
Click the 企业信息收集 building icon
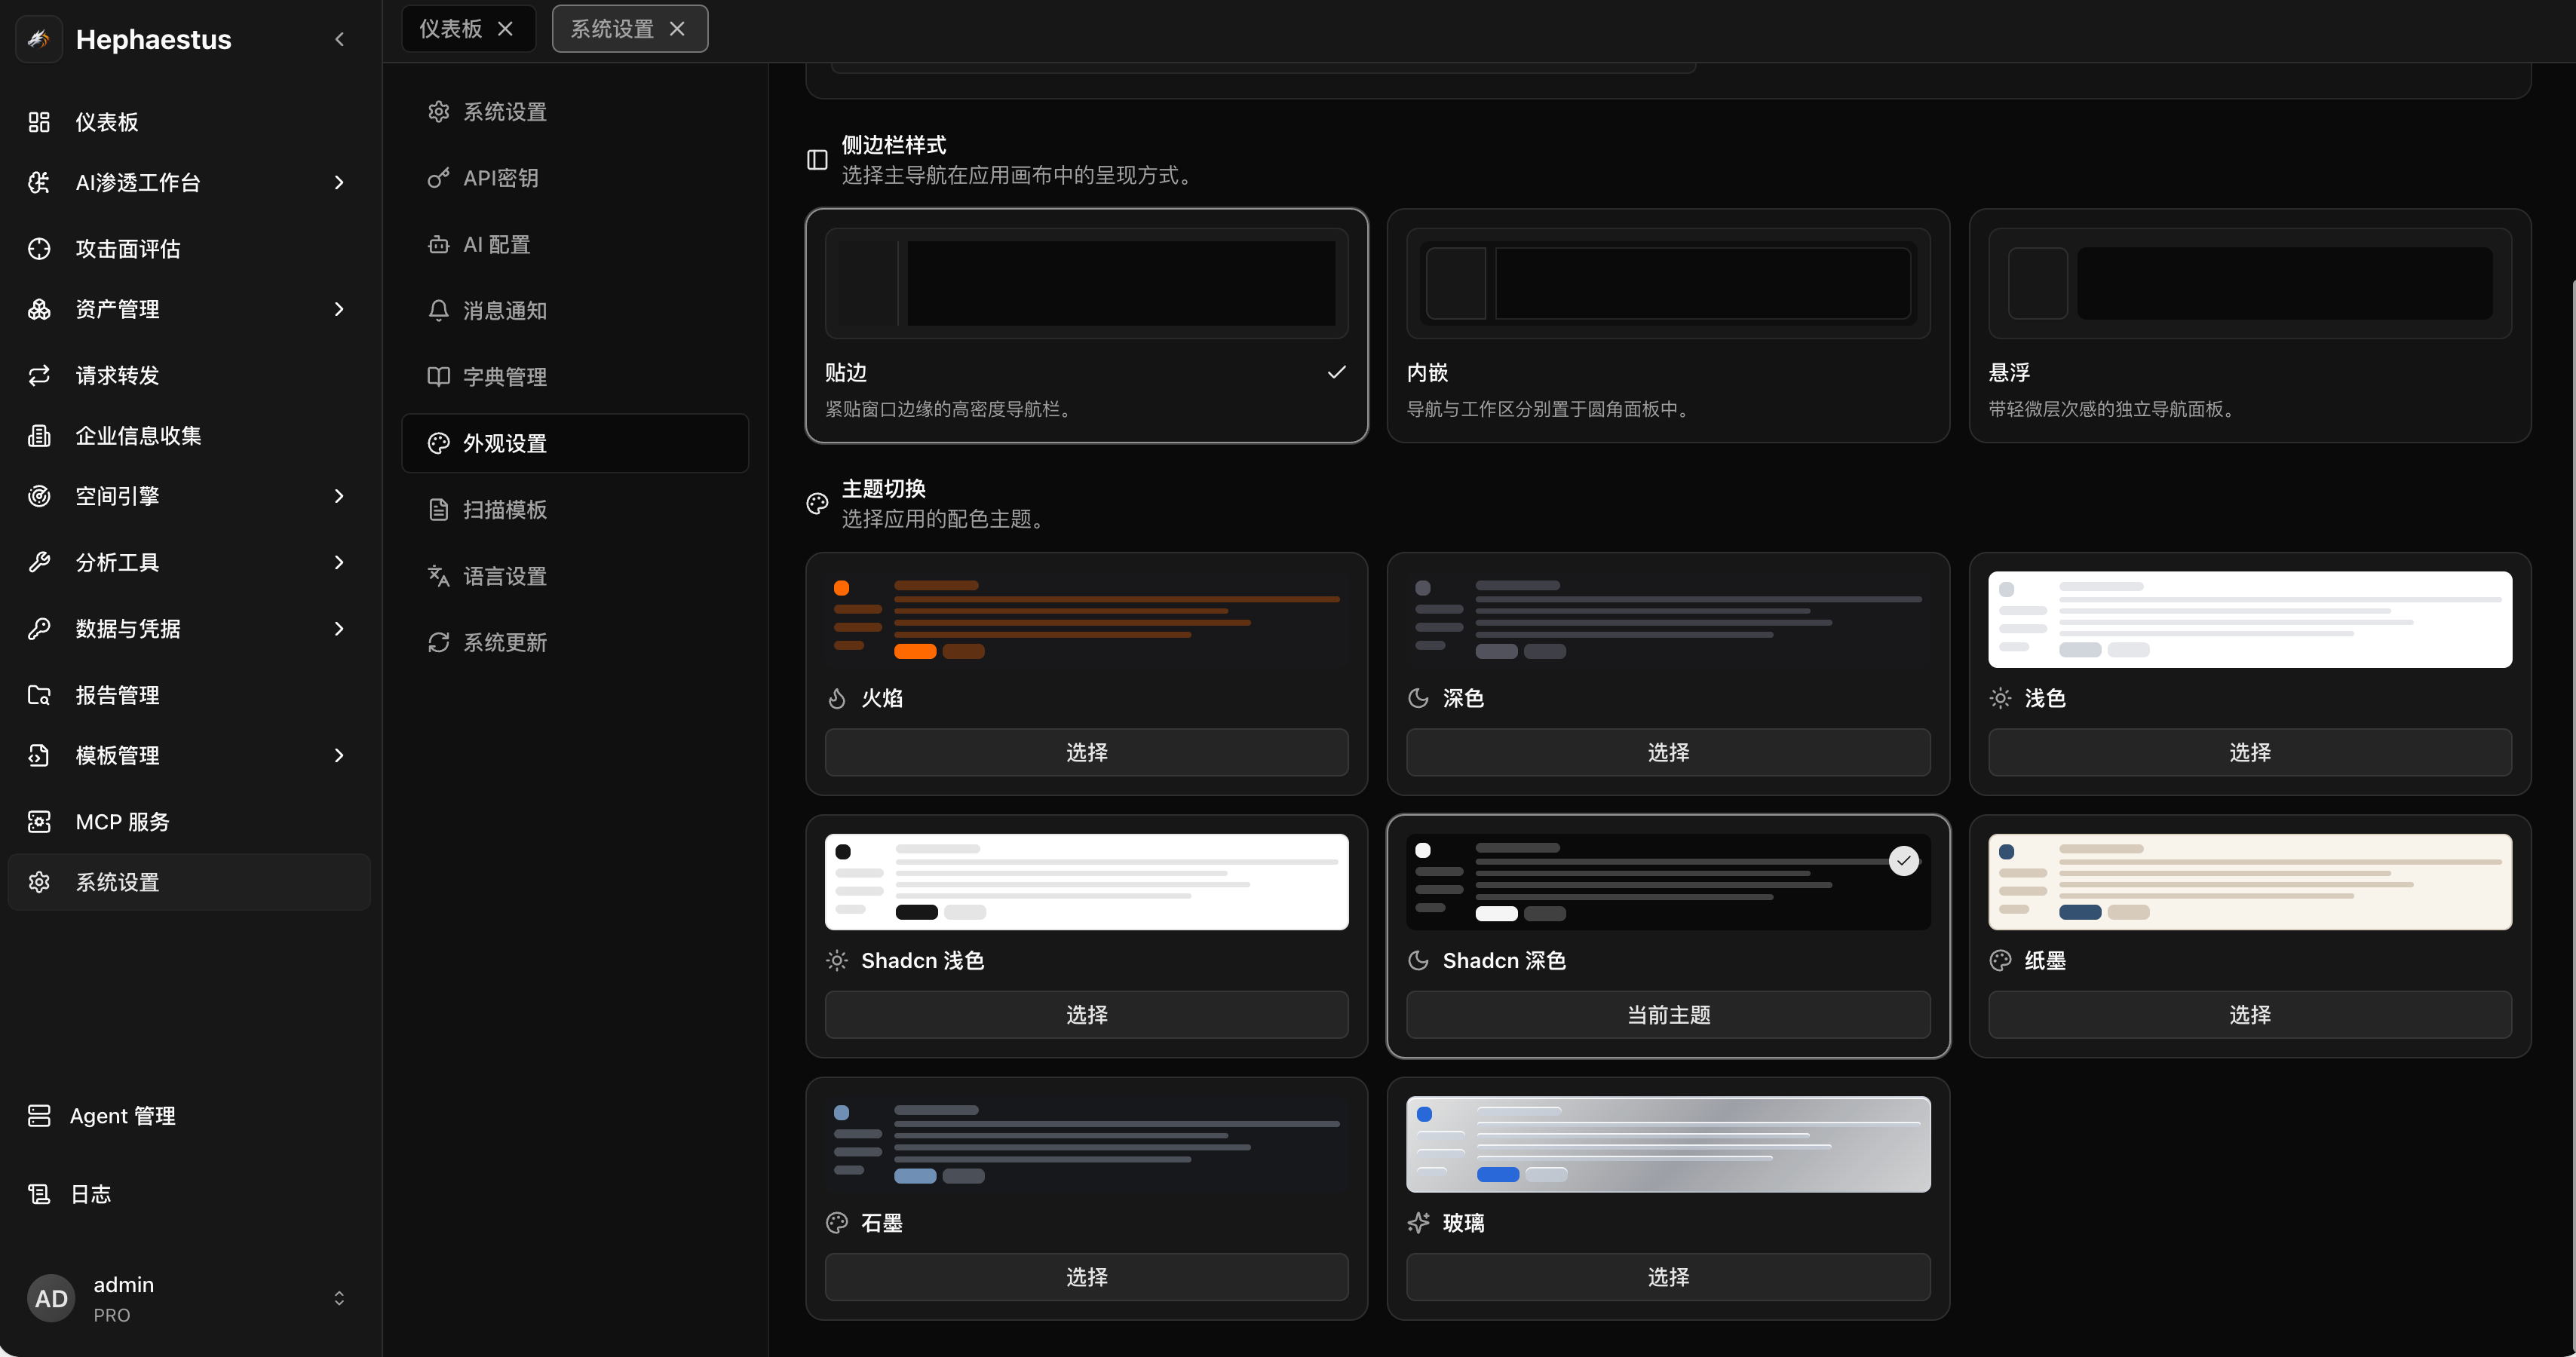pos(39,436)
